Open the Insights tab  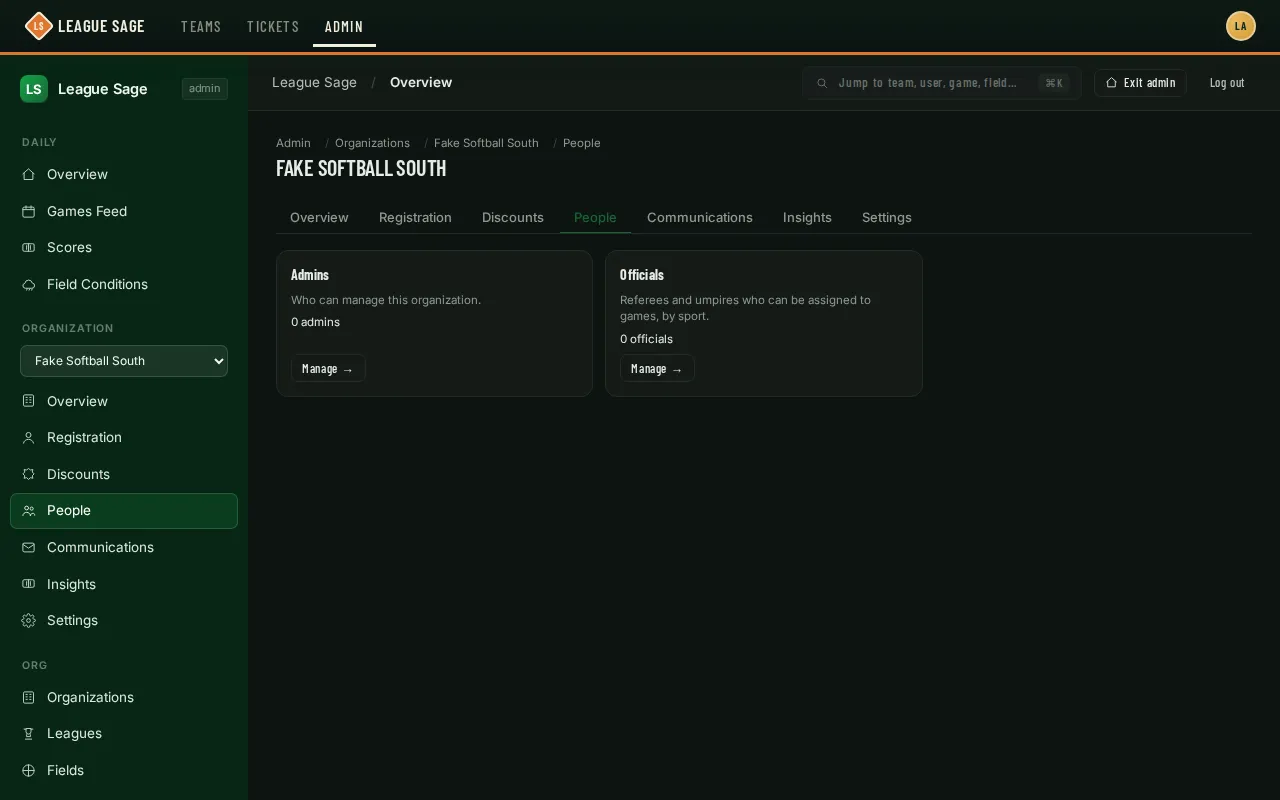pos(807,218)
